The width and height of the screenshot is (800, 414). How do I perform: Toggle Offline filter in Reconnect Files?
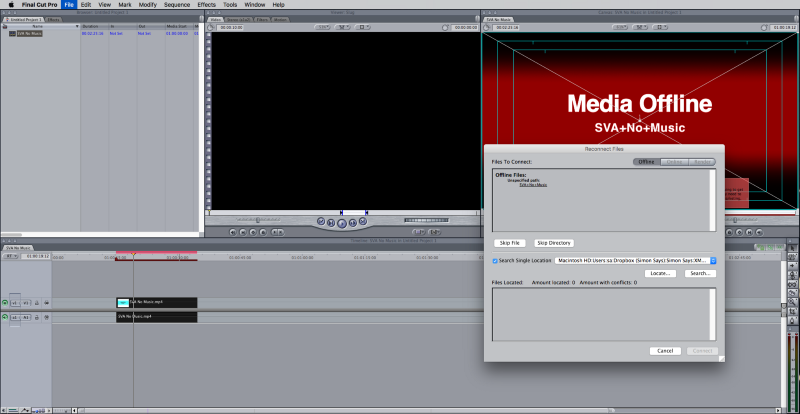(x=646, y=162)
